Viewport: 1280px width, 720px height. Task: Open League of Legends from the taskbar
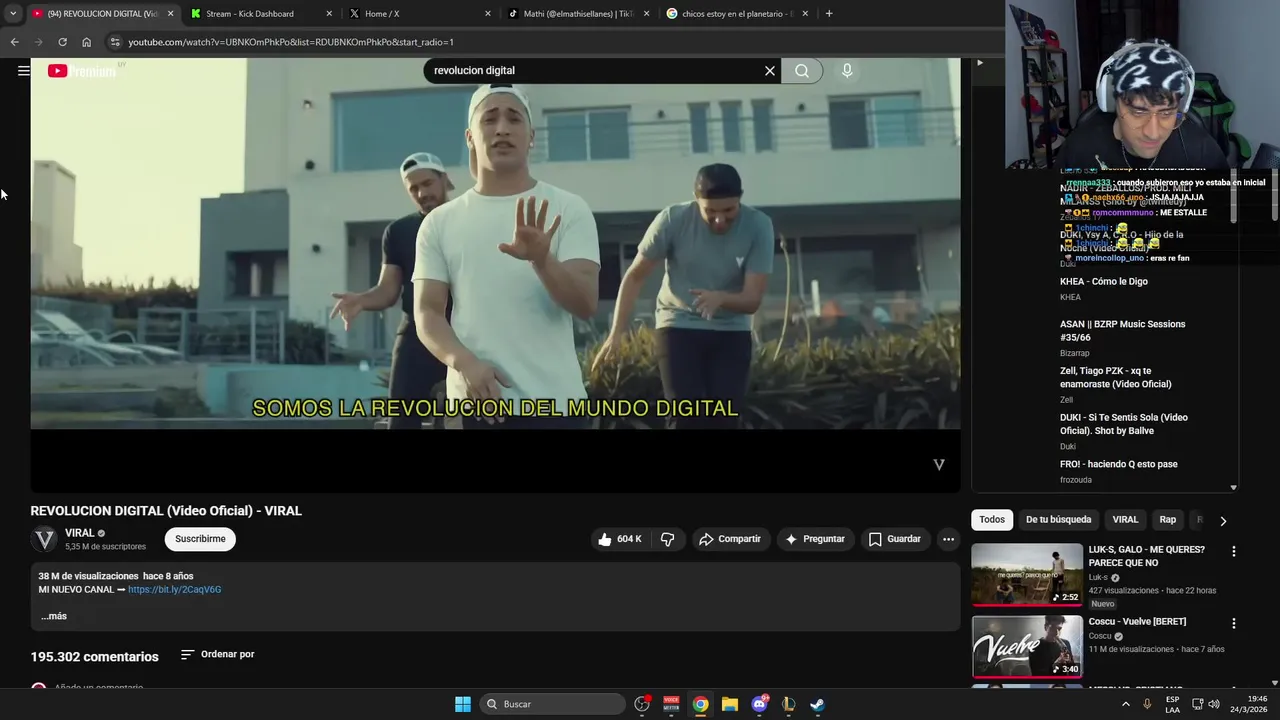click(788, 704)
